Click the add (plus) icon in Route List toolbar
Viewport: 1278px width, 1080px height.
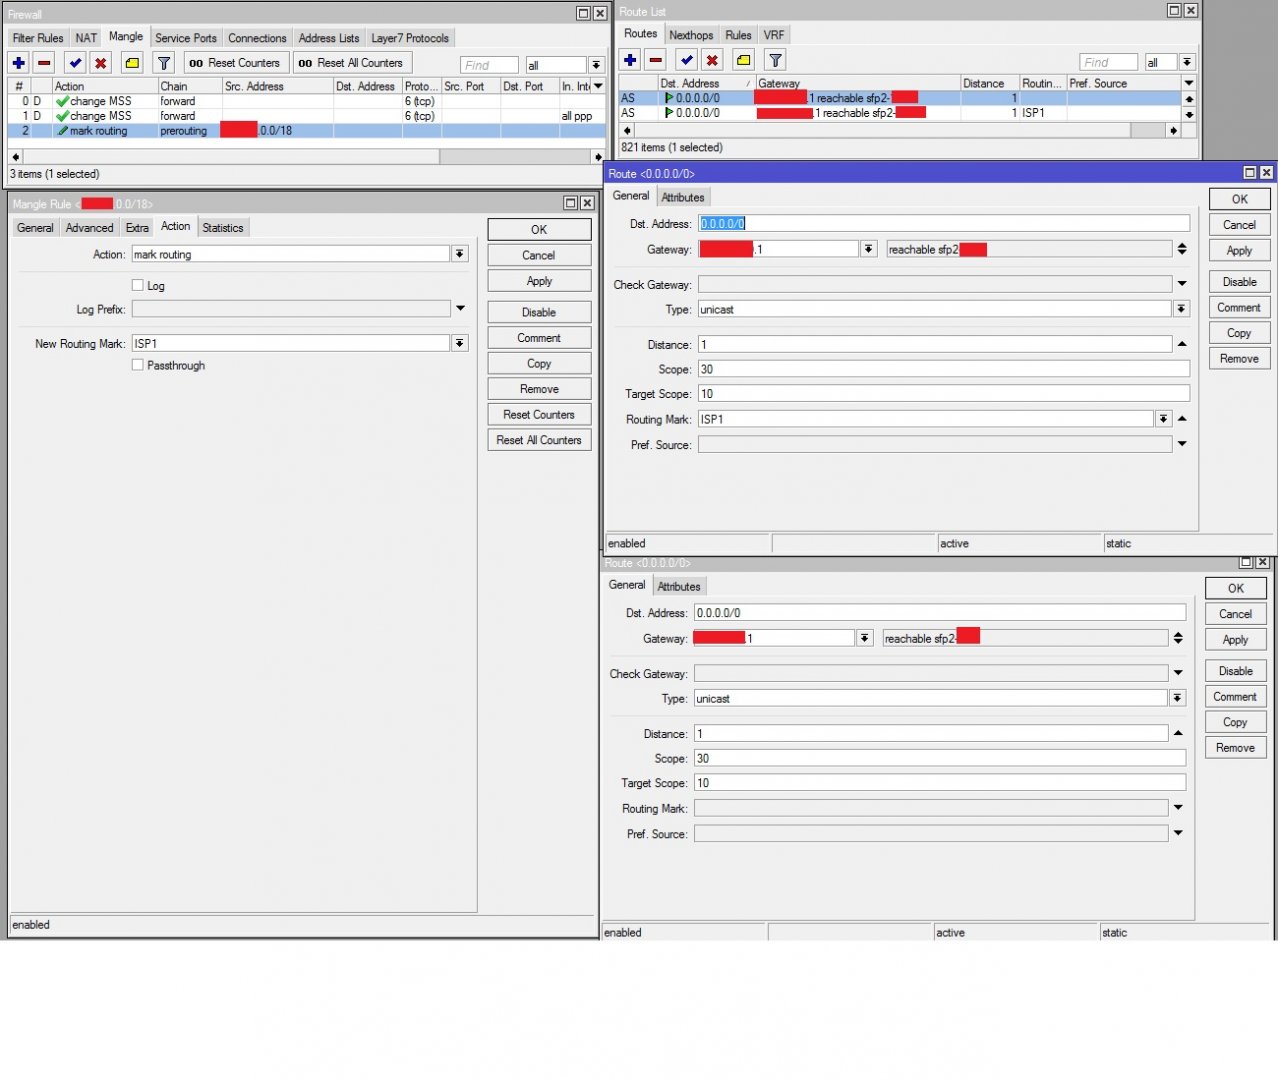pyautogui.click(x=630, y=60)
